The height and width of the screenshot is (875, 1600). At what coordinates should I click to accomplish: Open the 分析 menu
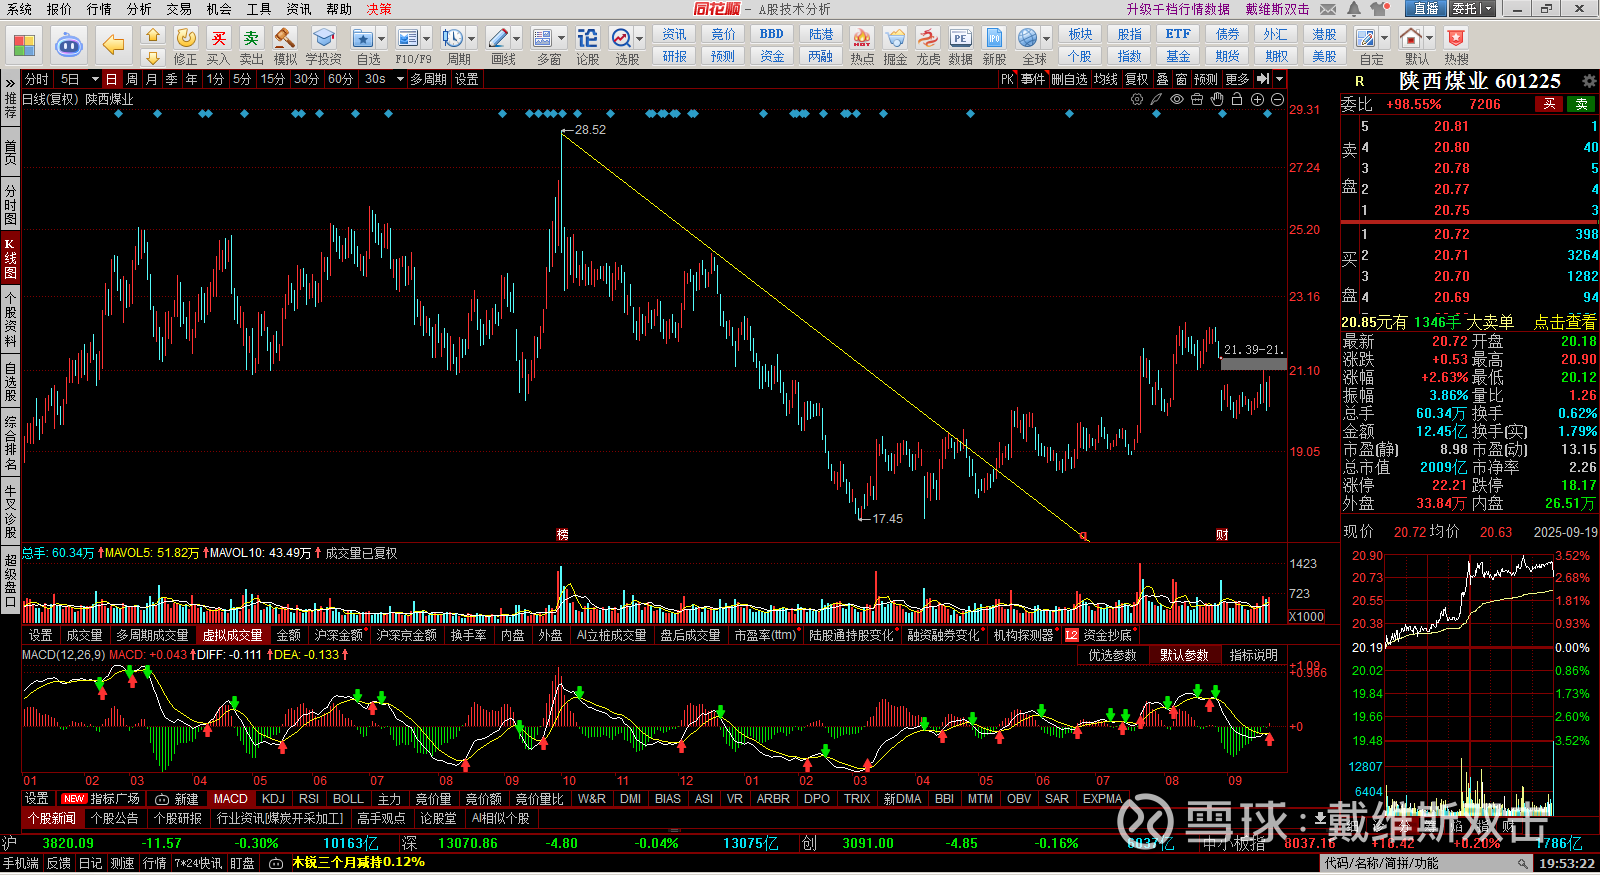(139, 9)
